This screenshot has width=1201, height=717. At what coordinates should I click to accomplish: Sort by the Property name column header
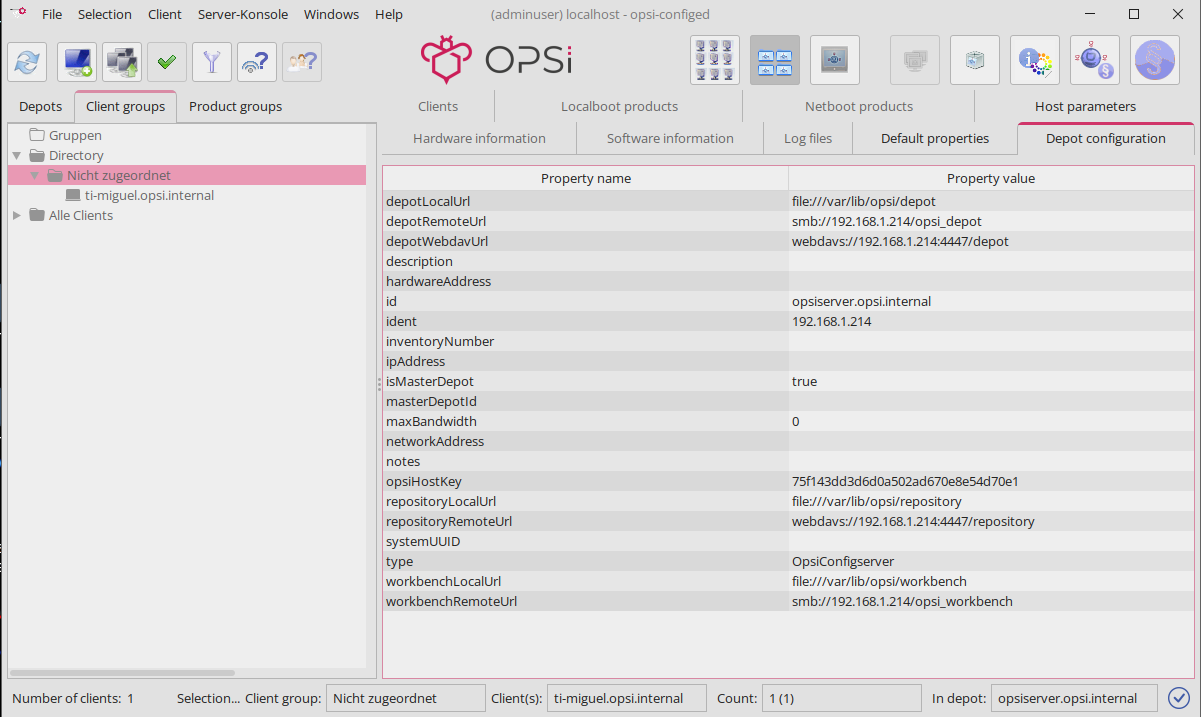pyautogui.click(x=586, y=178)
